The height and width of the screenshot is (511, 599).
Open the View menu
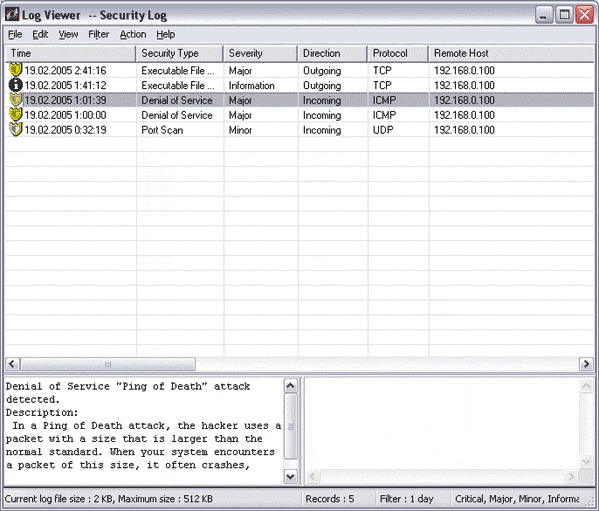pyautogui.click(x=68, y=34)
